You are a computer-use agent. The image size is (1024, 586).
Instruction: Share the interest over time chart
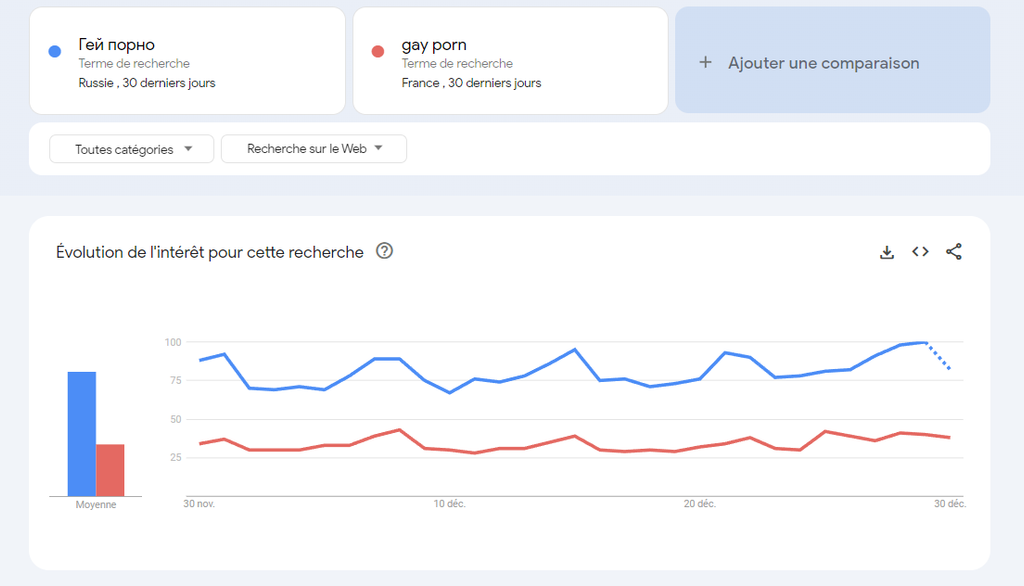pyautogui.click(x=954, y=252)
